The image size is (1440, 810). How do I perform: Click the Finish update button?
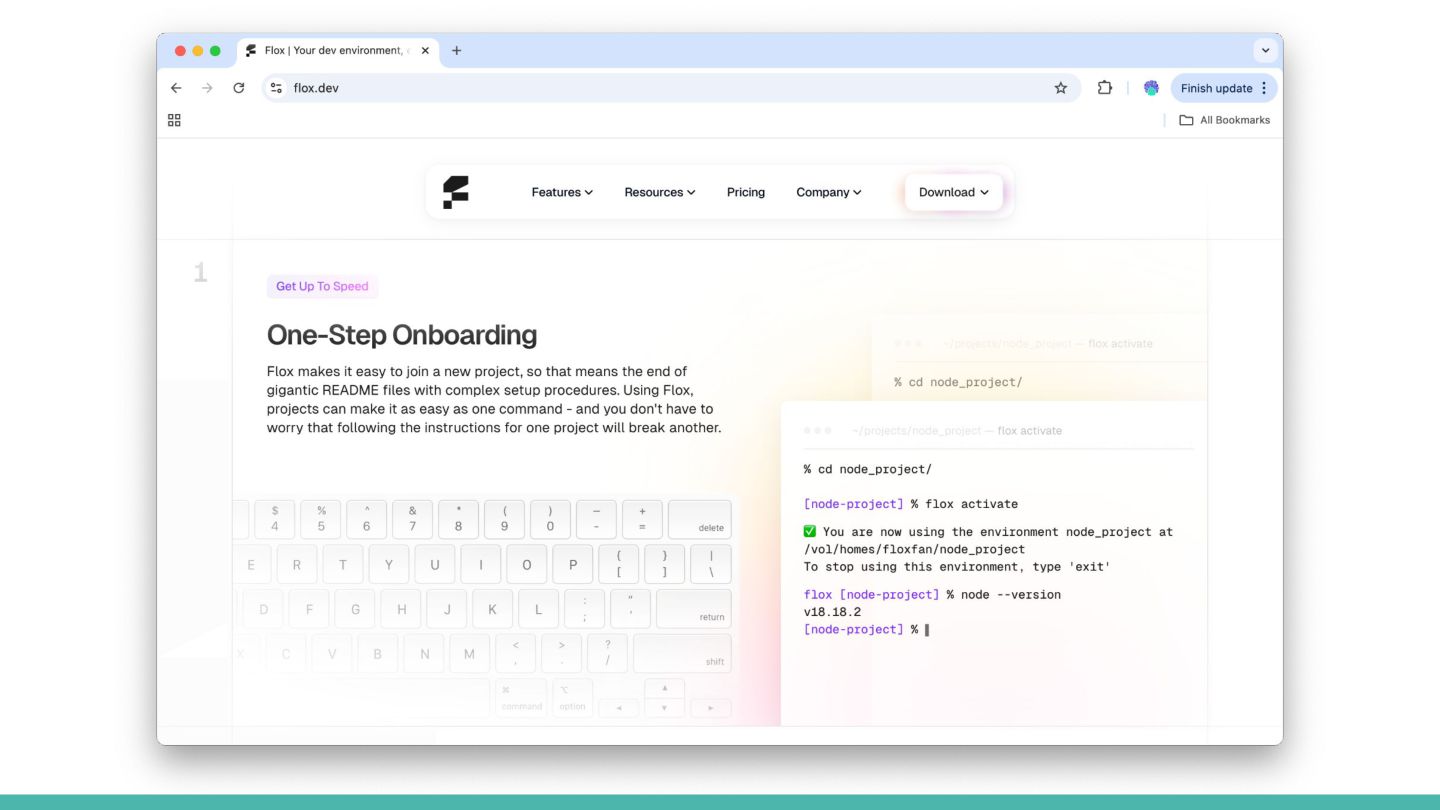coord(1224,88)
